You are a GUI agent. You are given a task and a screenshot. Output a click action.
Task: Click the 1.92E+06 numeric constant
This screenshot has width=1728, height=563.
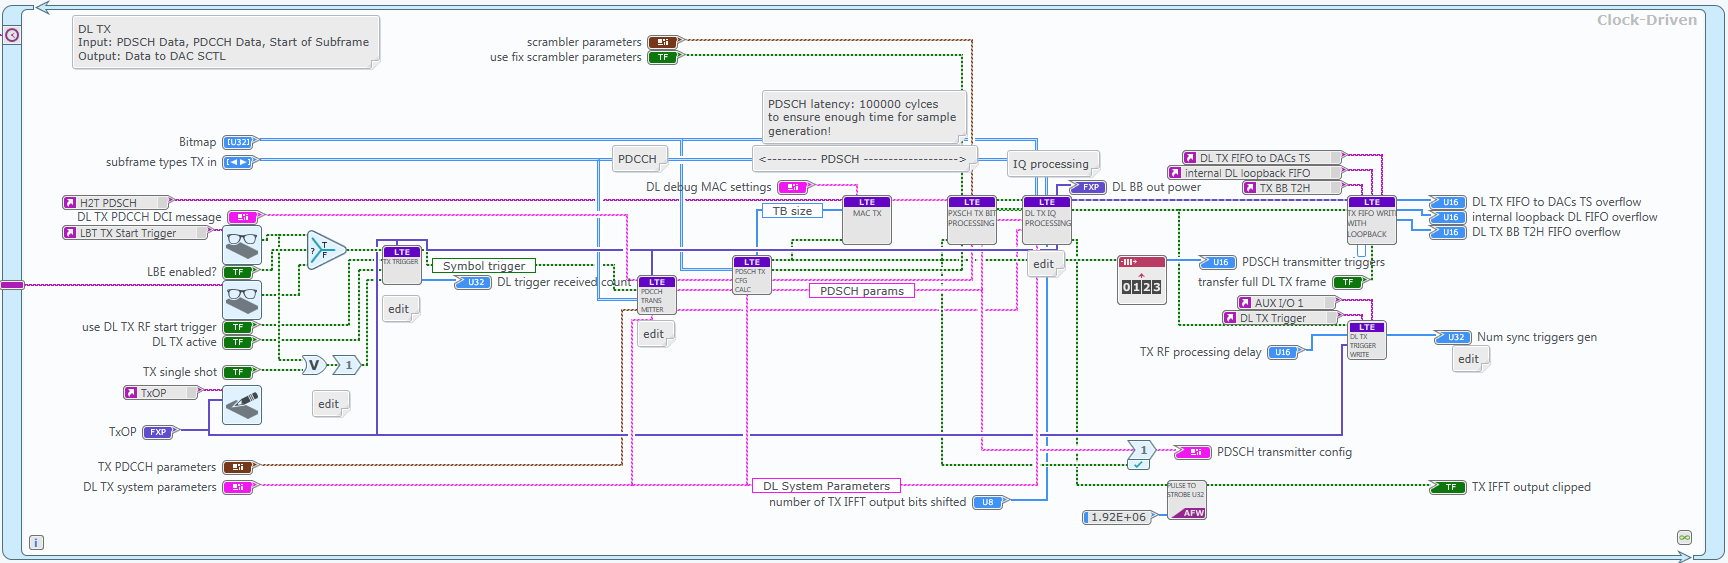[x=1118, y=517]
